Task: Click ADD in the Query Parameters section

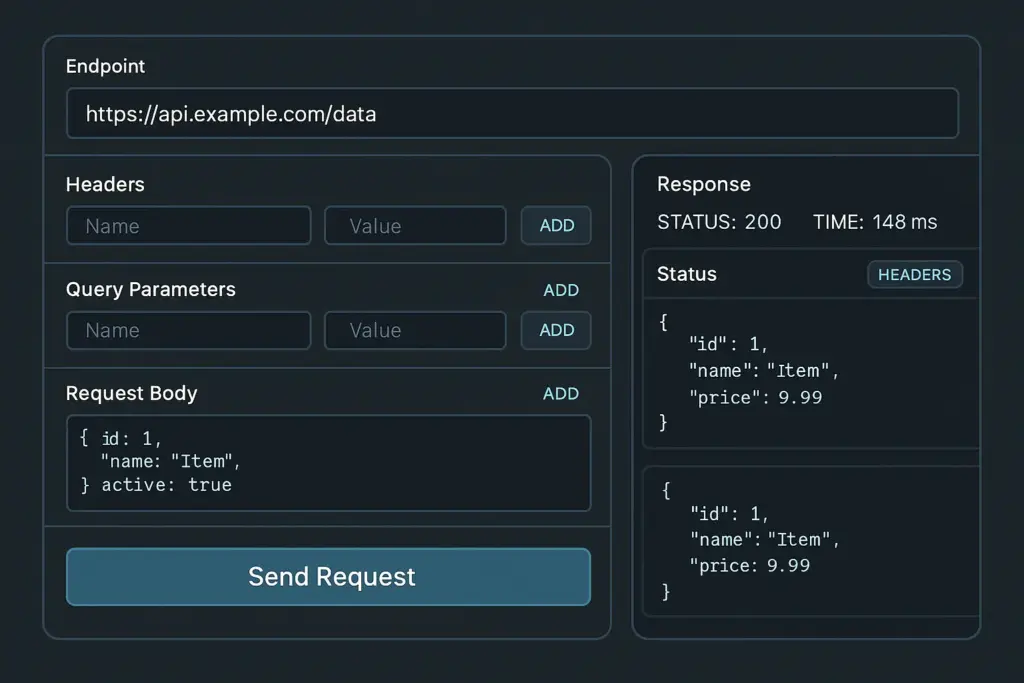Action: coord(561,290)
